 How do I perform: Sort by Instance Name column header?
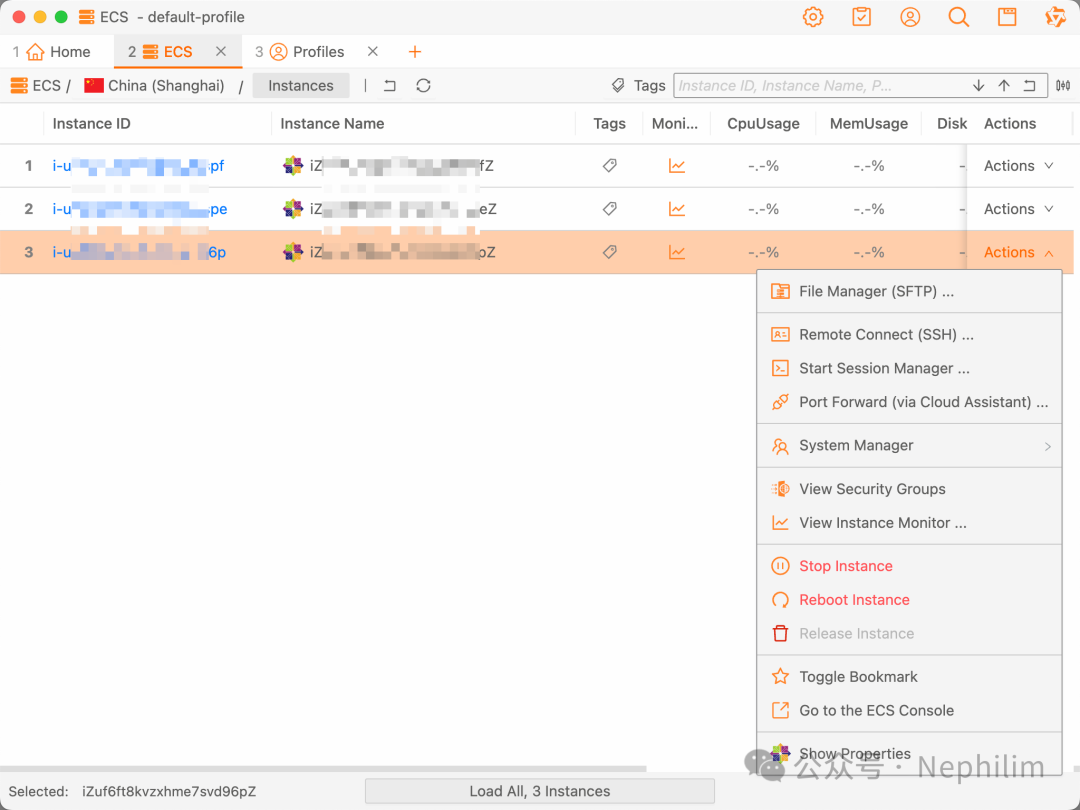(332, 123)
